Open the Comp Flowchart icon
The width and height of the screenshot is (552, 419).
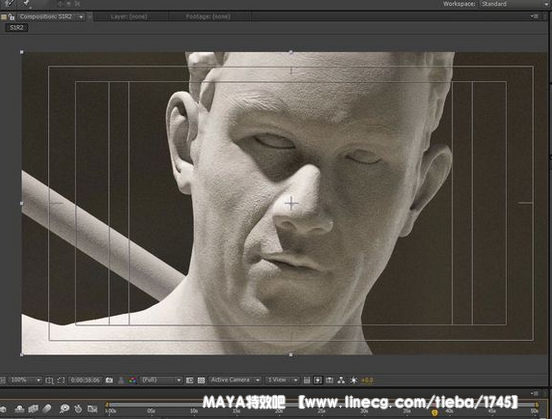tap(341, 380)
